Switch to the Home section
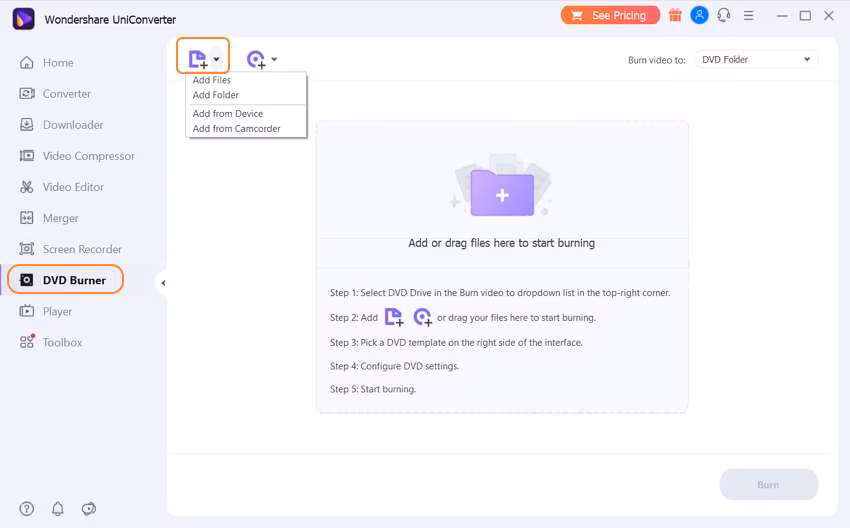The width and height of the screenshot is (850, 528). point(58,63)
